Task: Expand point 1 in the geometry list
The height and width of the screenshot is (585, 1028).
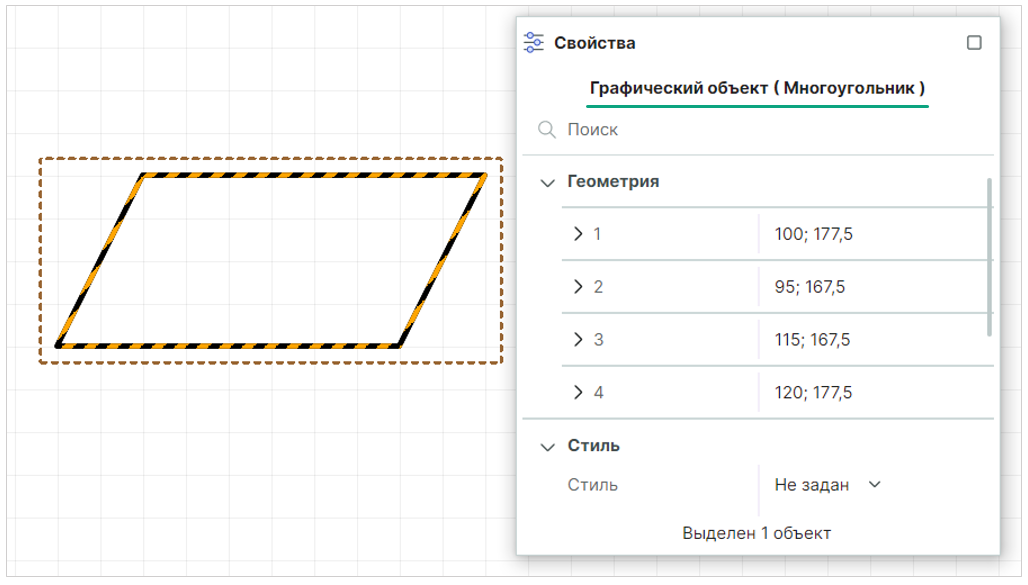Action: 578,234
